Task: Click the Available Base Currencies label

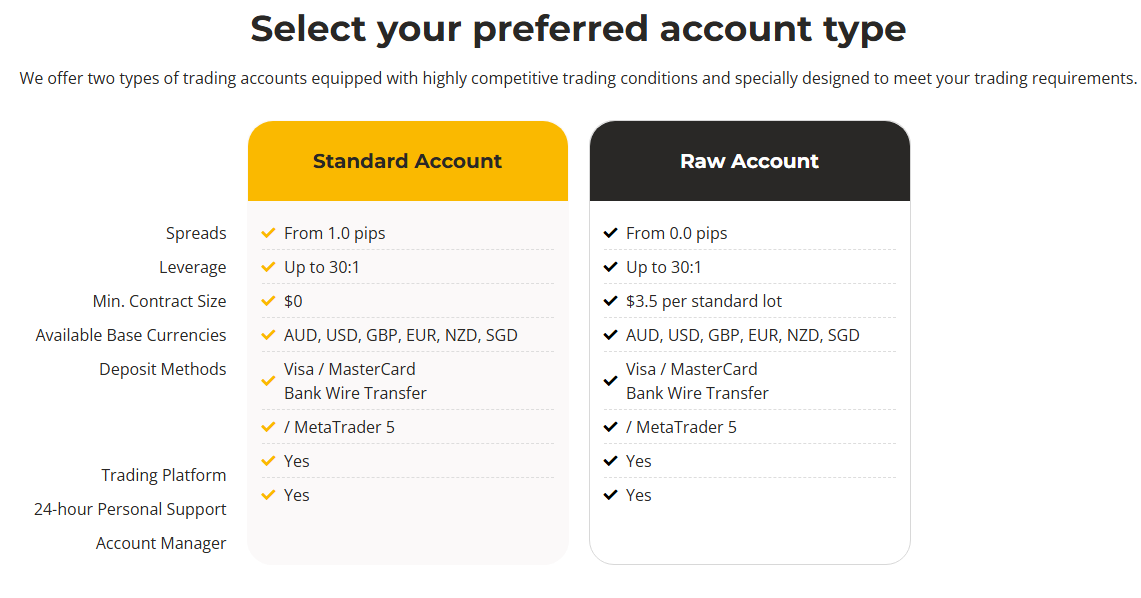Action: pyautogui.click(x=131, y=335)
